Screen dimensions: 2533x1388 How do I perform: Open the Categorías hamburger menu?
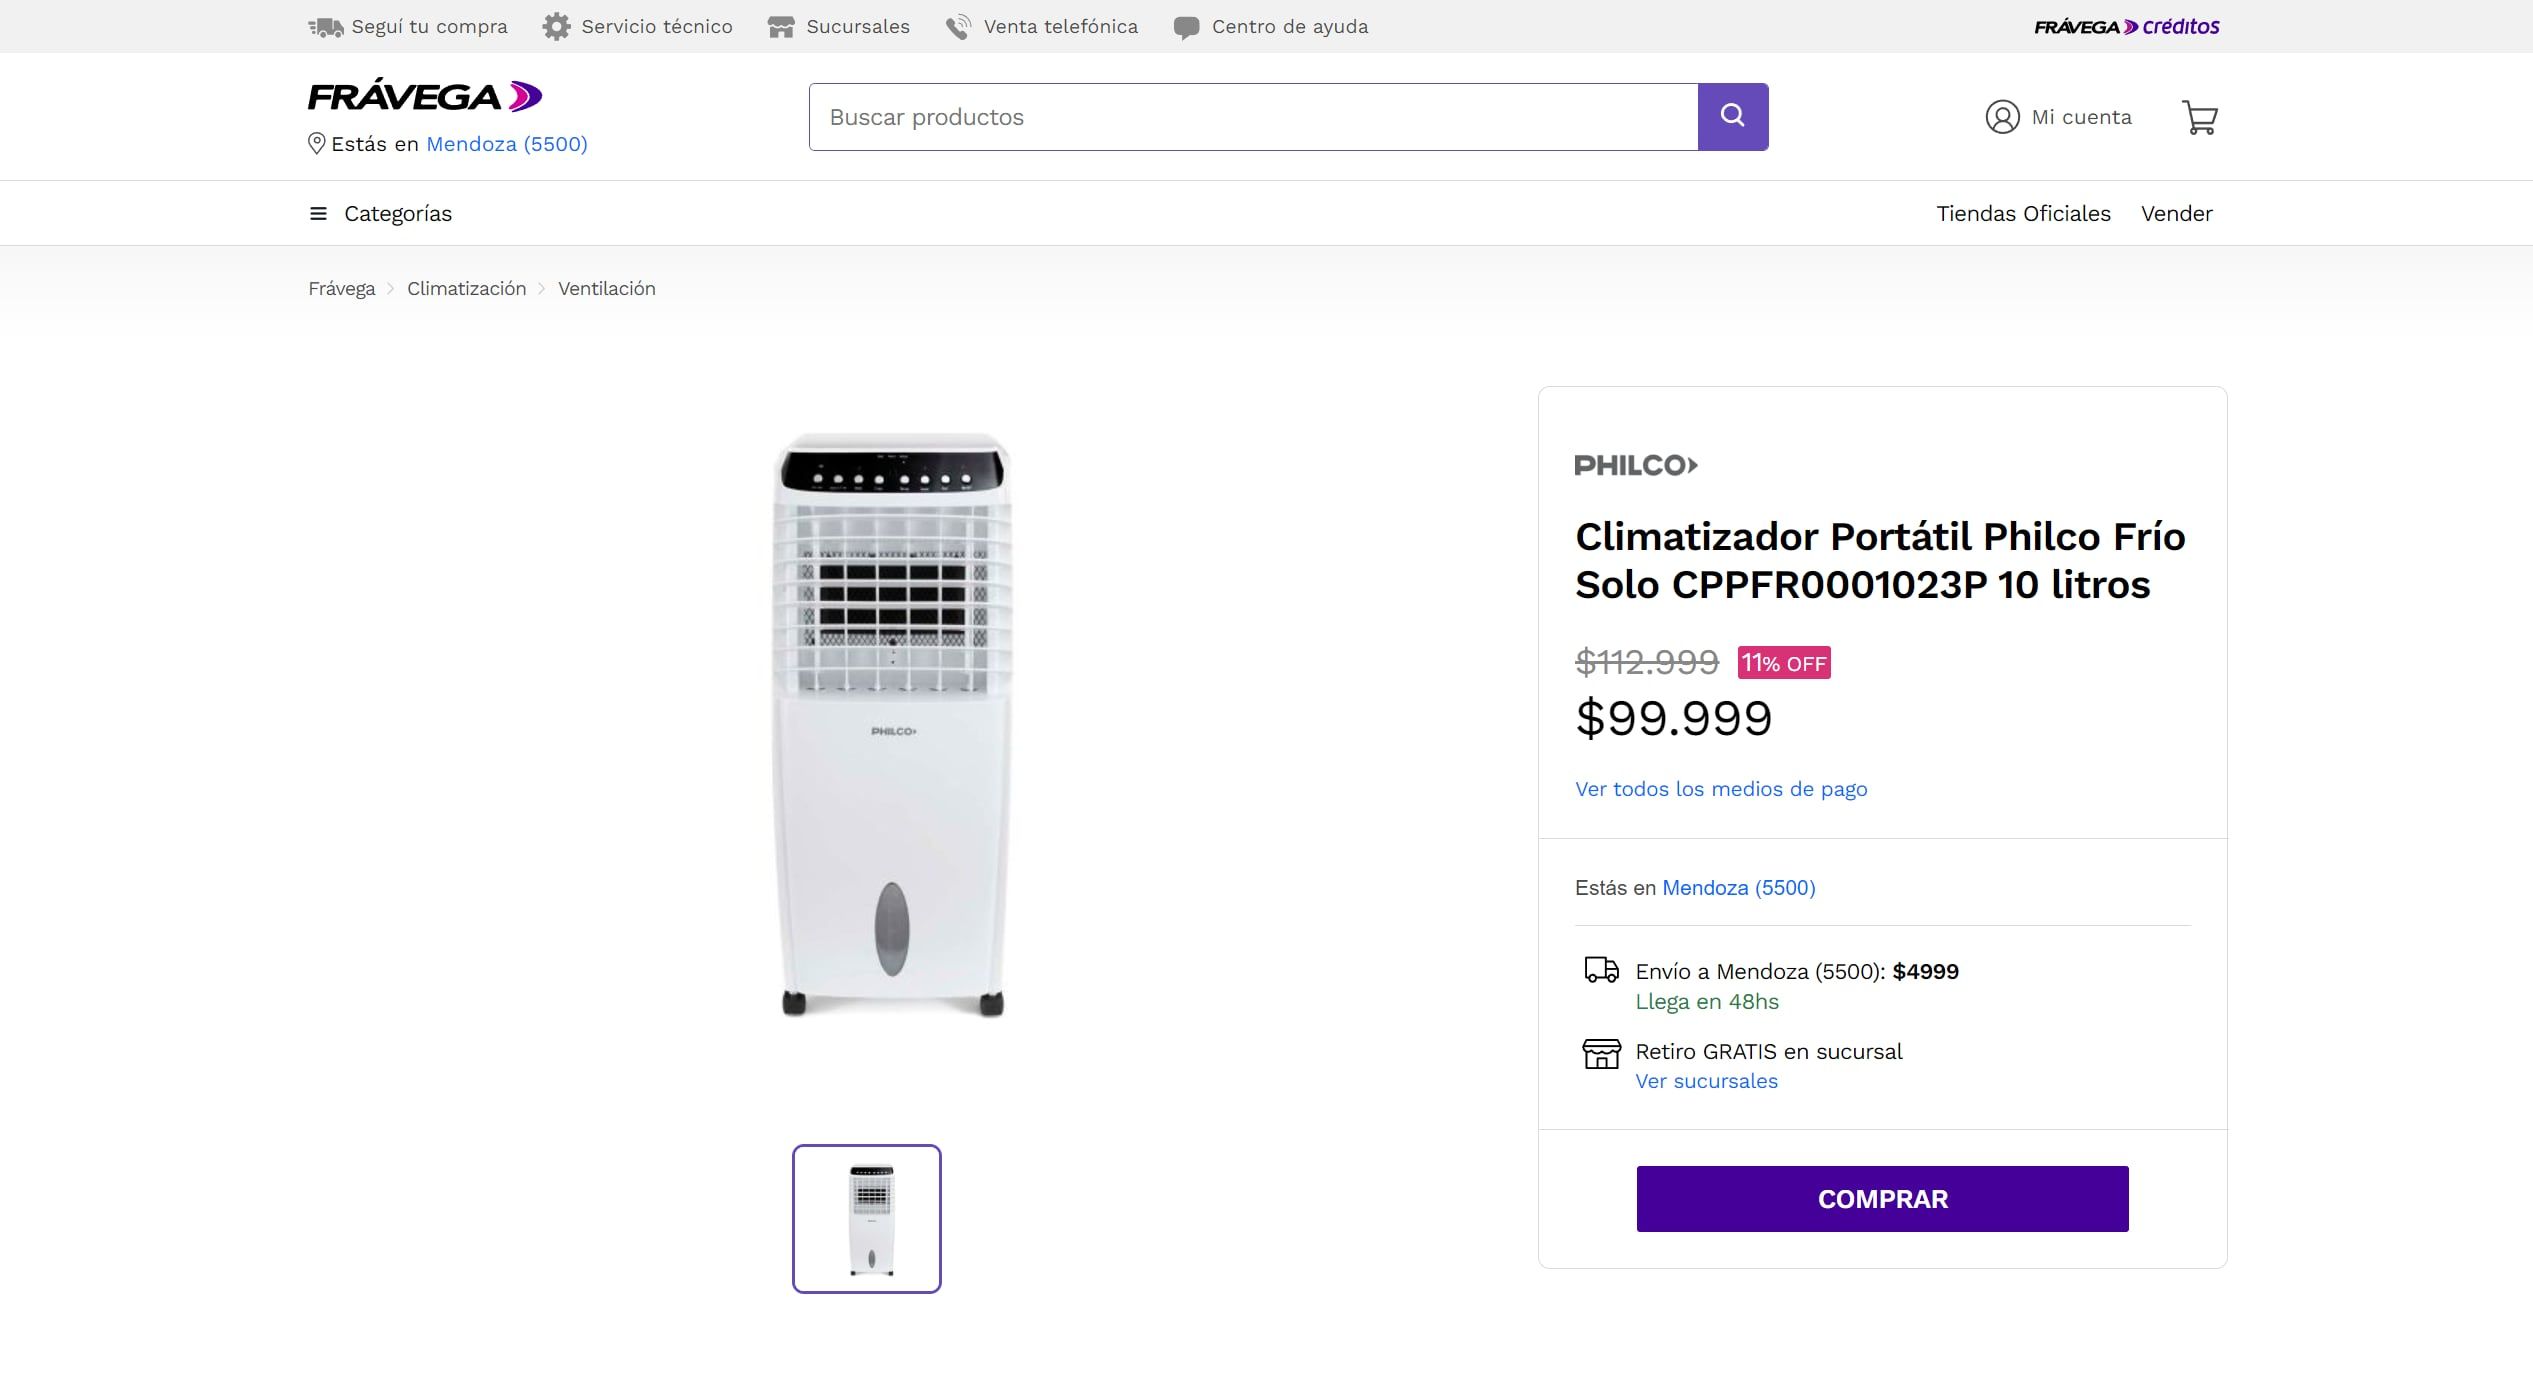pyautogui.click(x=317, y=213)
